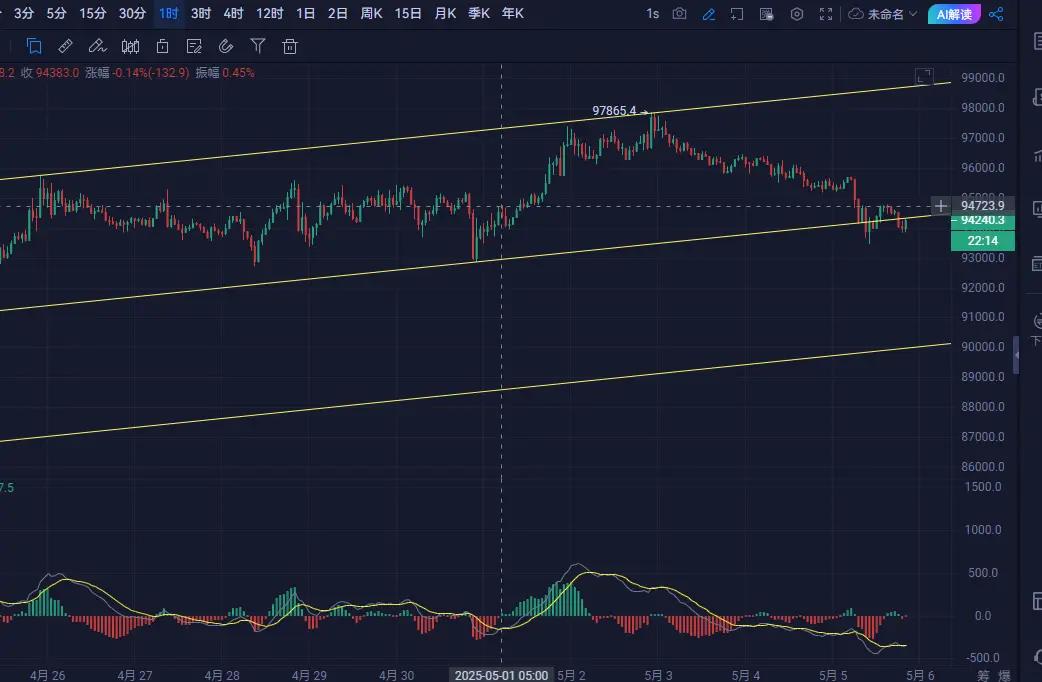Click the cloud save icon
1042x682 pixels.
tap(857, 14)
